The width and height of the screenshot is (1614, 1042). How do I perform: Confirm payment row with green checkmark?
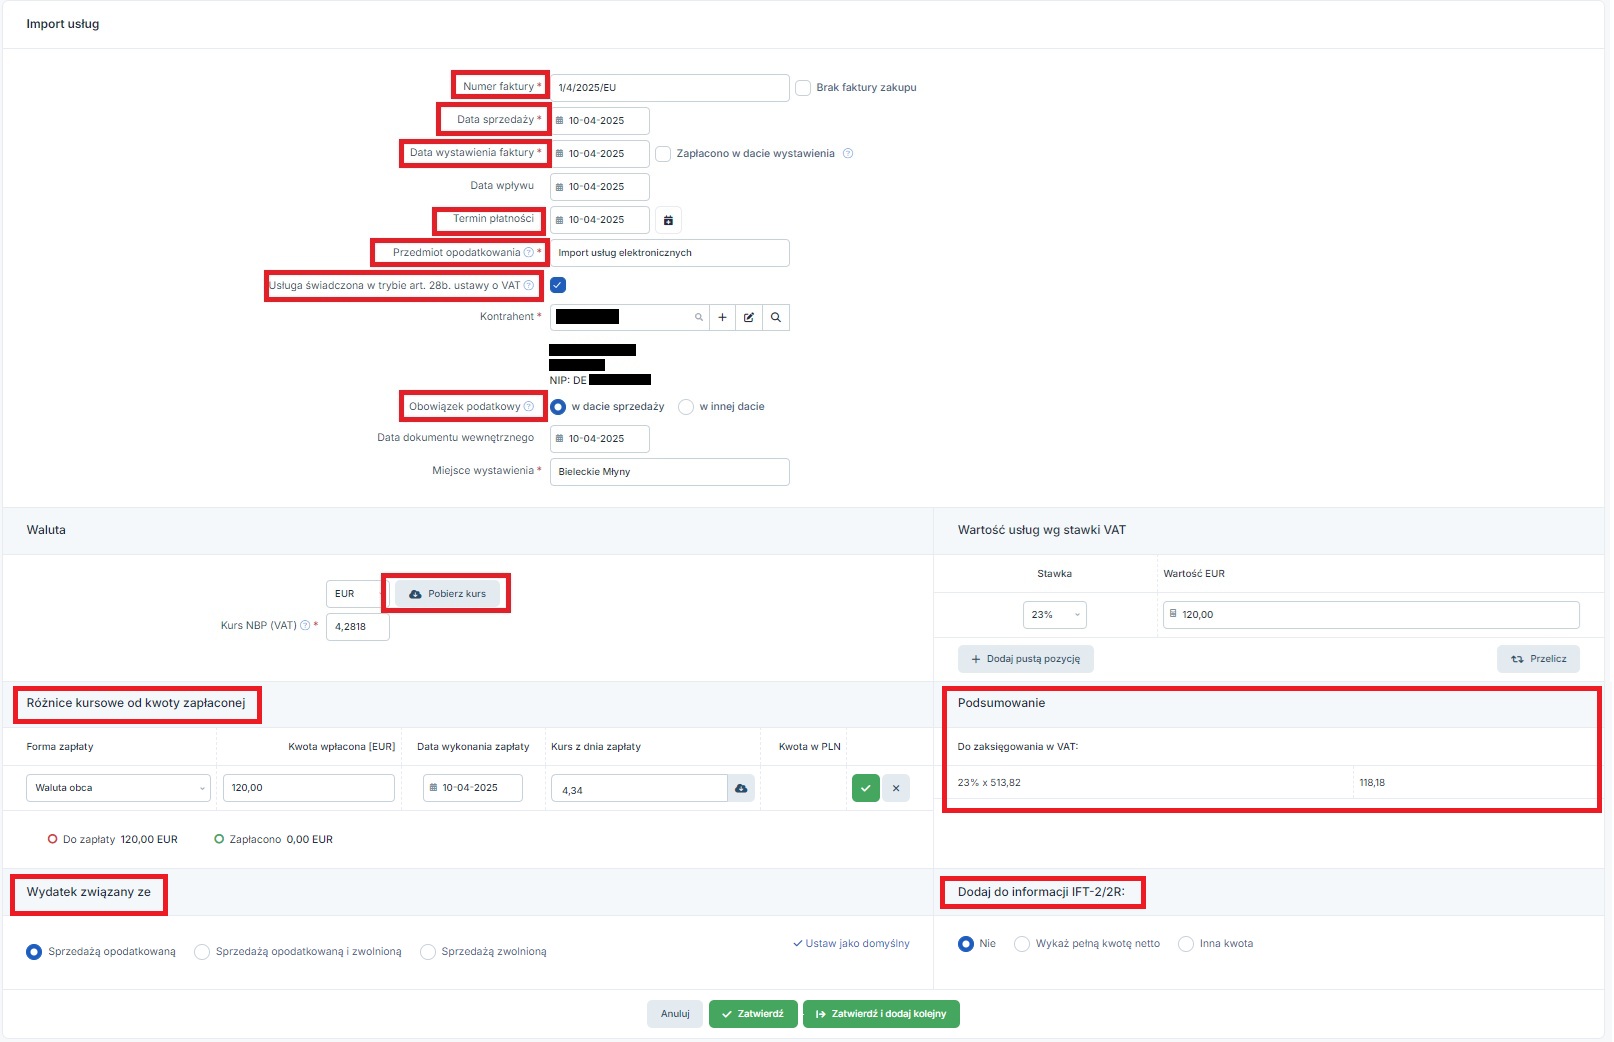pos(866,788)
